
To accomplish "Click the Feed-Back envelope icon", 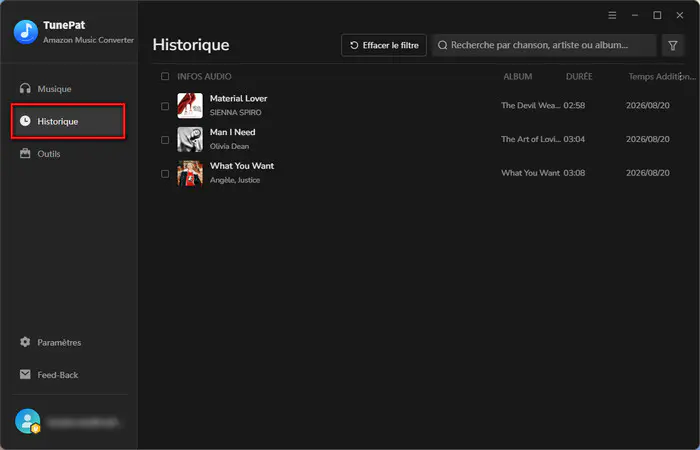I will tap(25, 374).
